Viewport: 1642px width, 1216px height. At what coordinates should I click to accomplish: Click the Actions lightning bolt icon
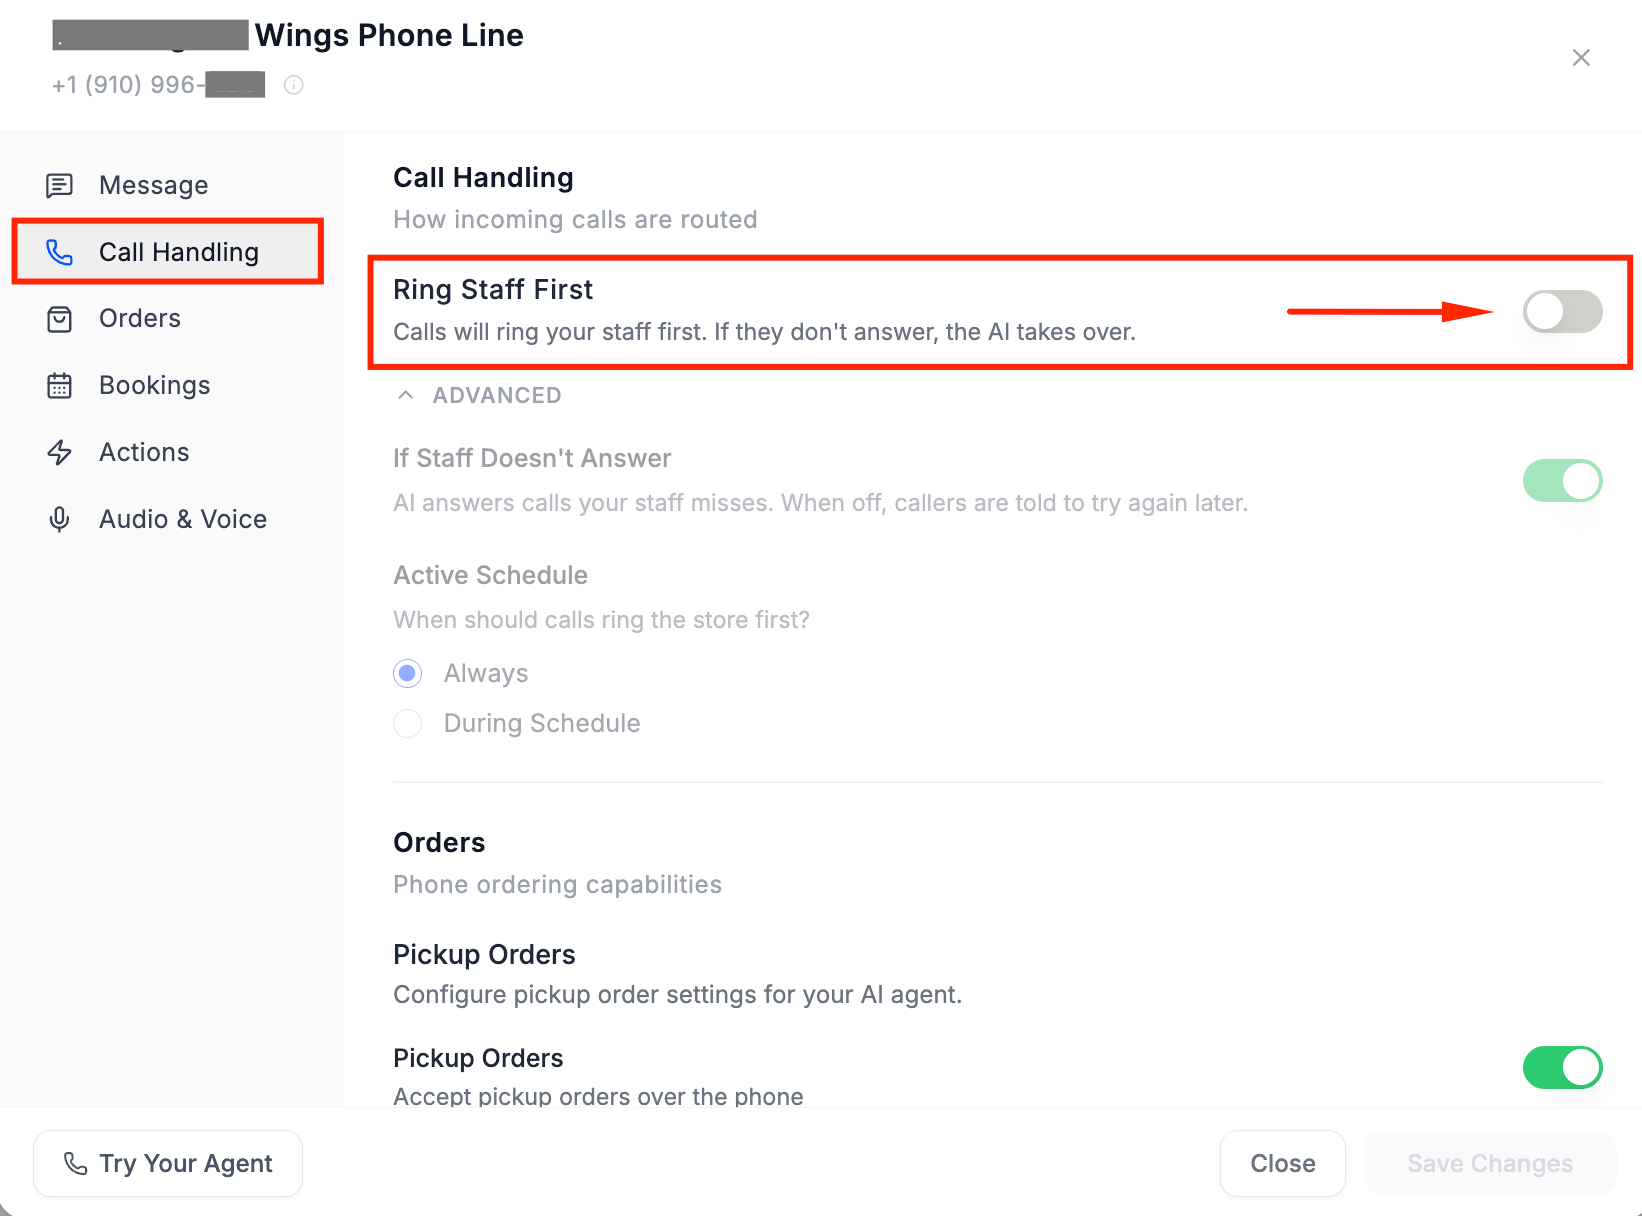point(60,453)
